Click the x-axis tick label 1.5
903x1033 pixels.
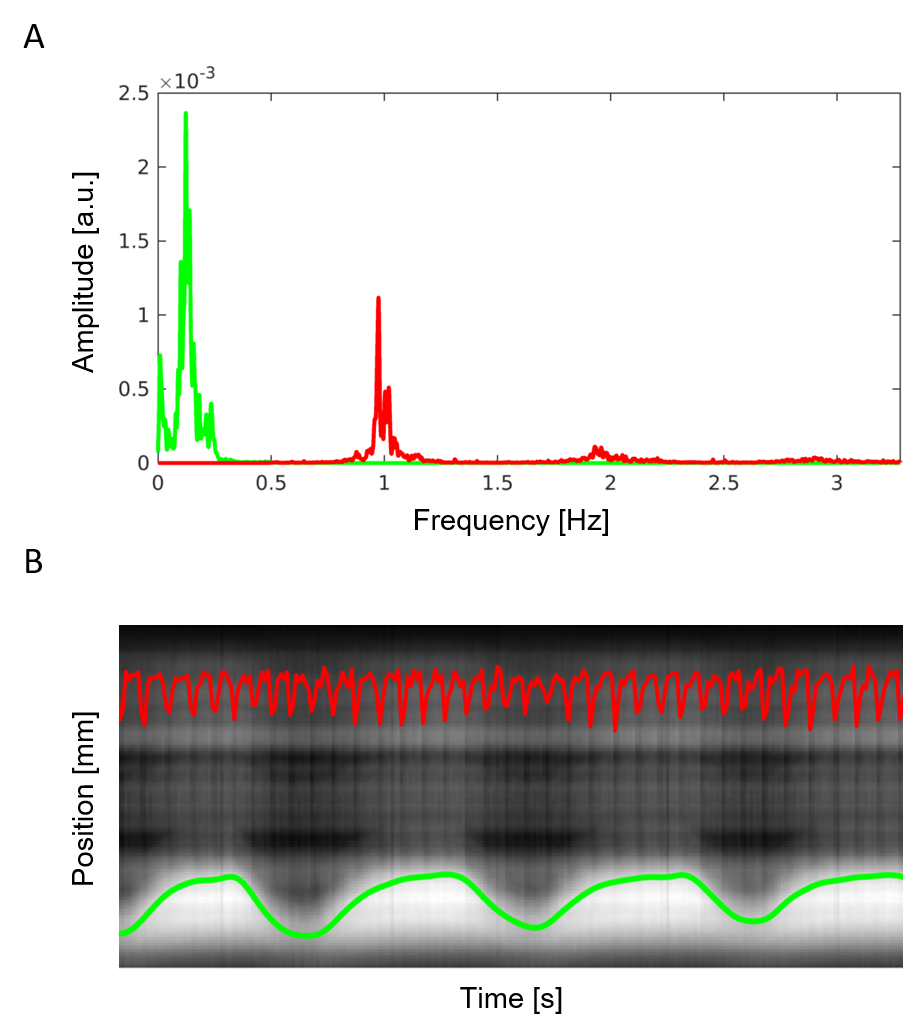497,483
